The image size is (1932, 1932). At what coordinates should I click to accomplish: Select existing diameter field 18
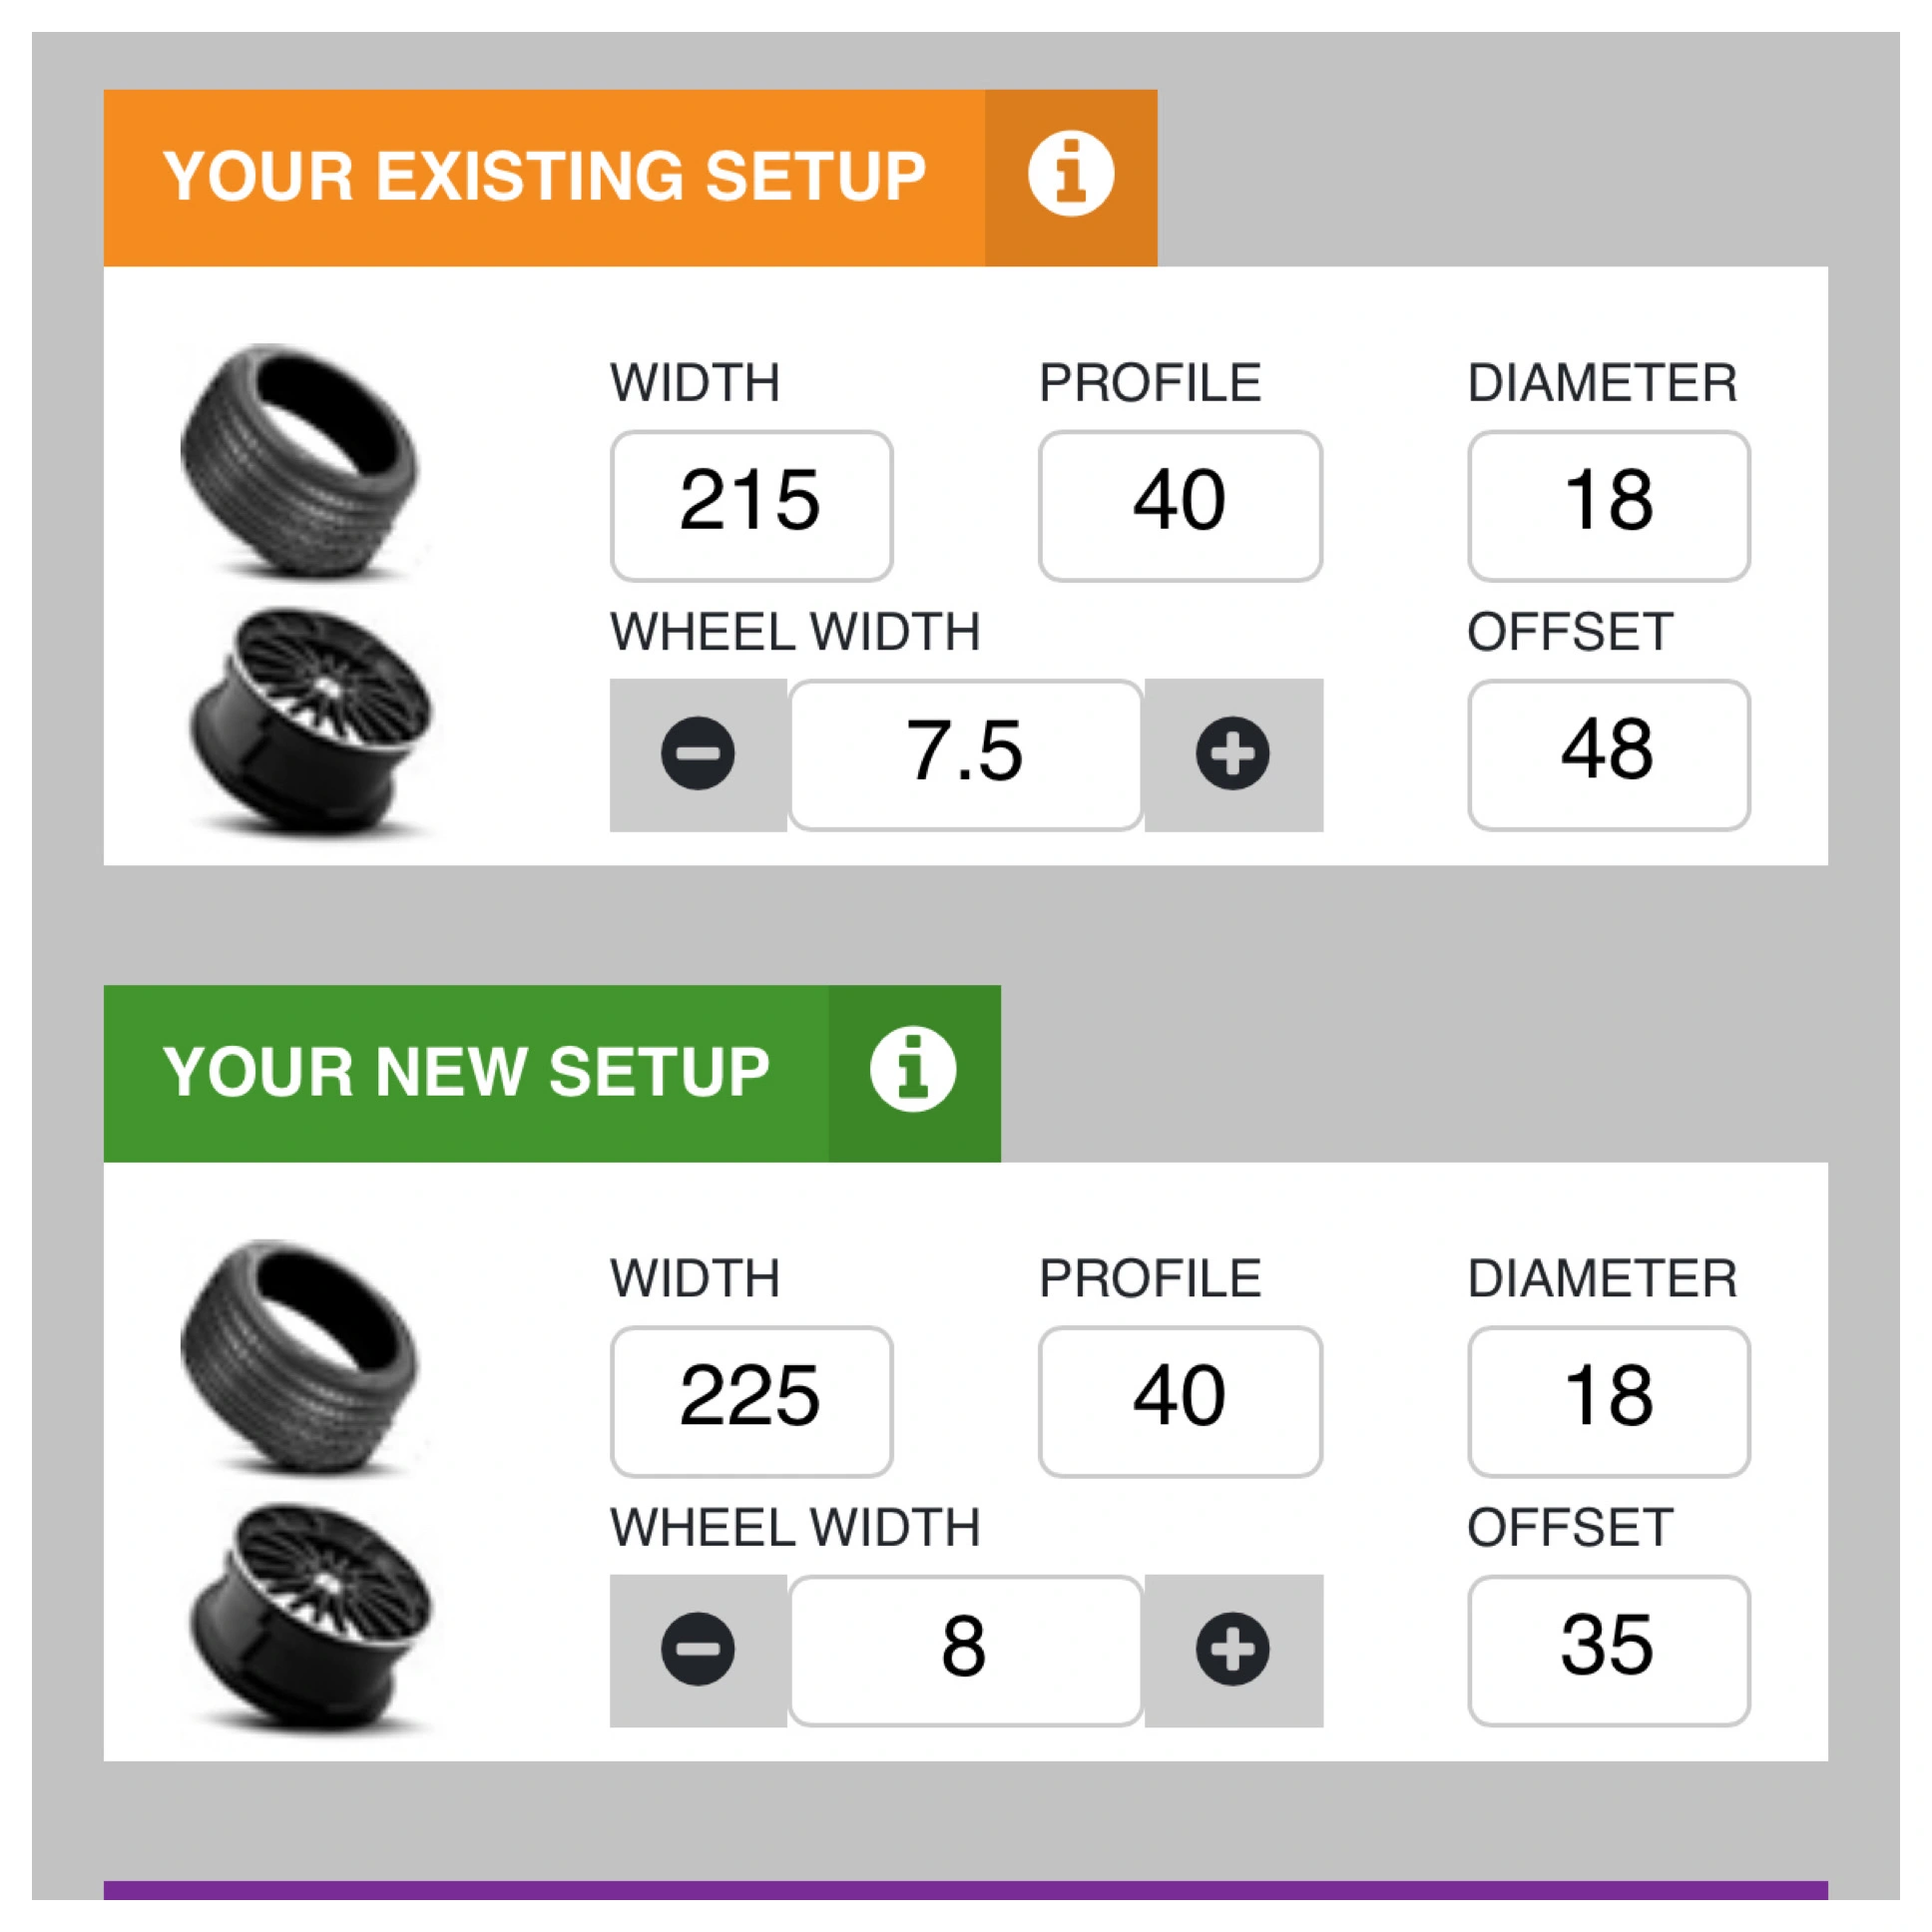[1609, 506]
